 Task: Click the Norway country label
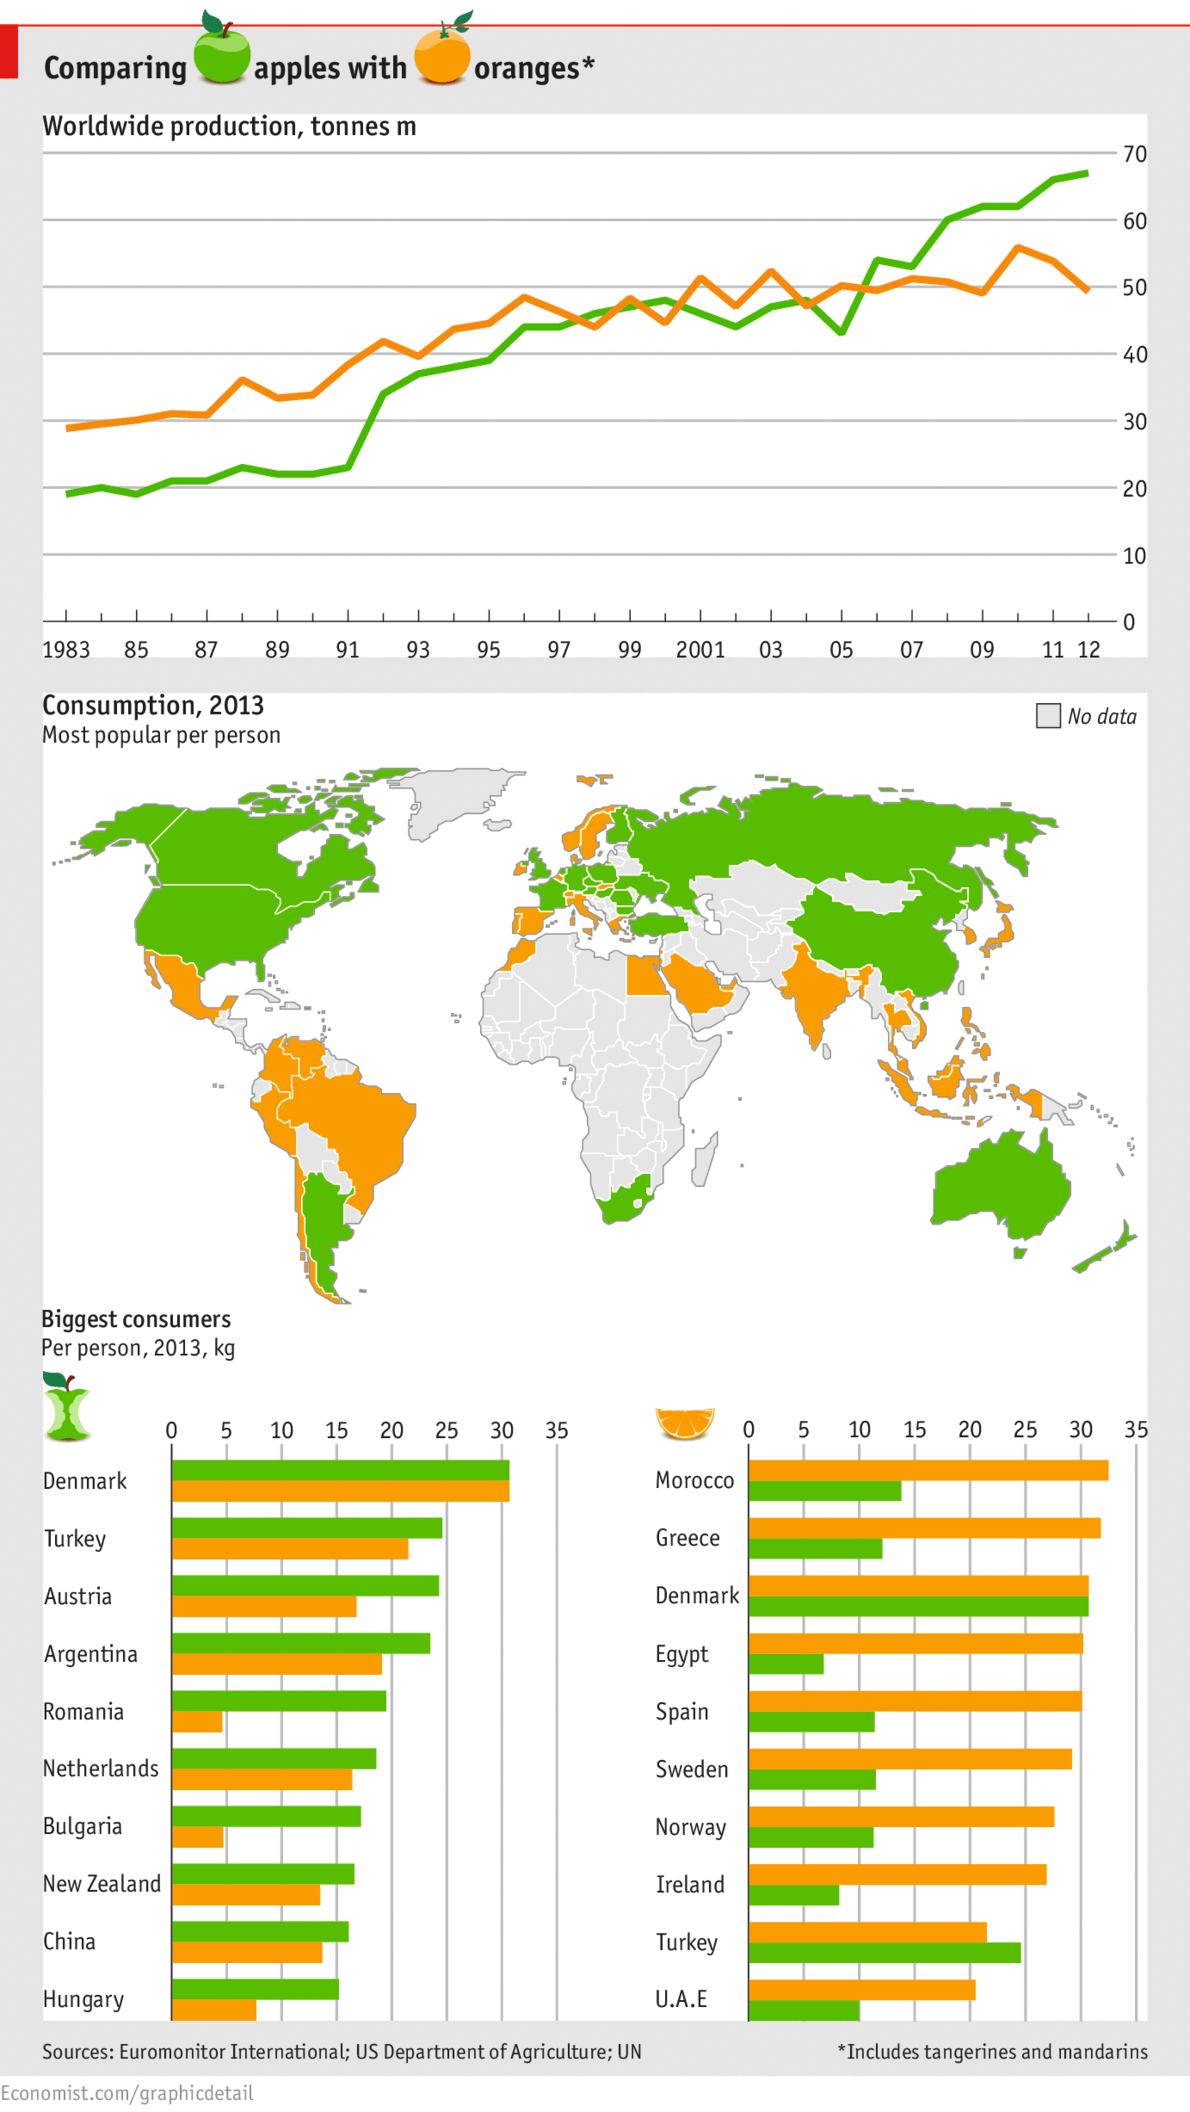click(x=691, y=1827)
